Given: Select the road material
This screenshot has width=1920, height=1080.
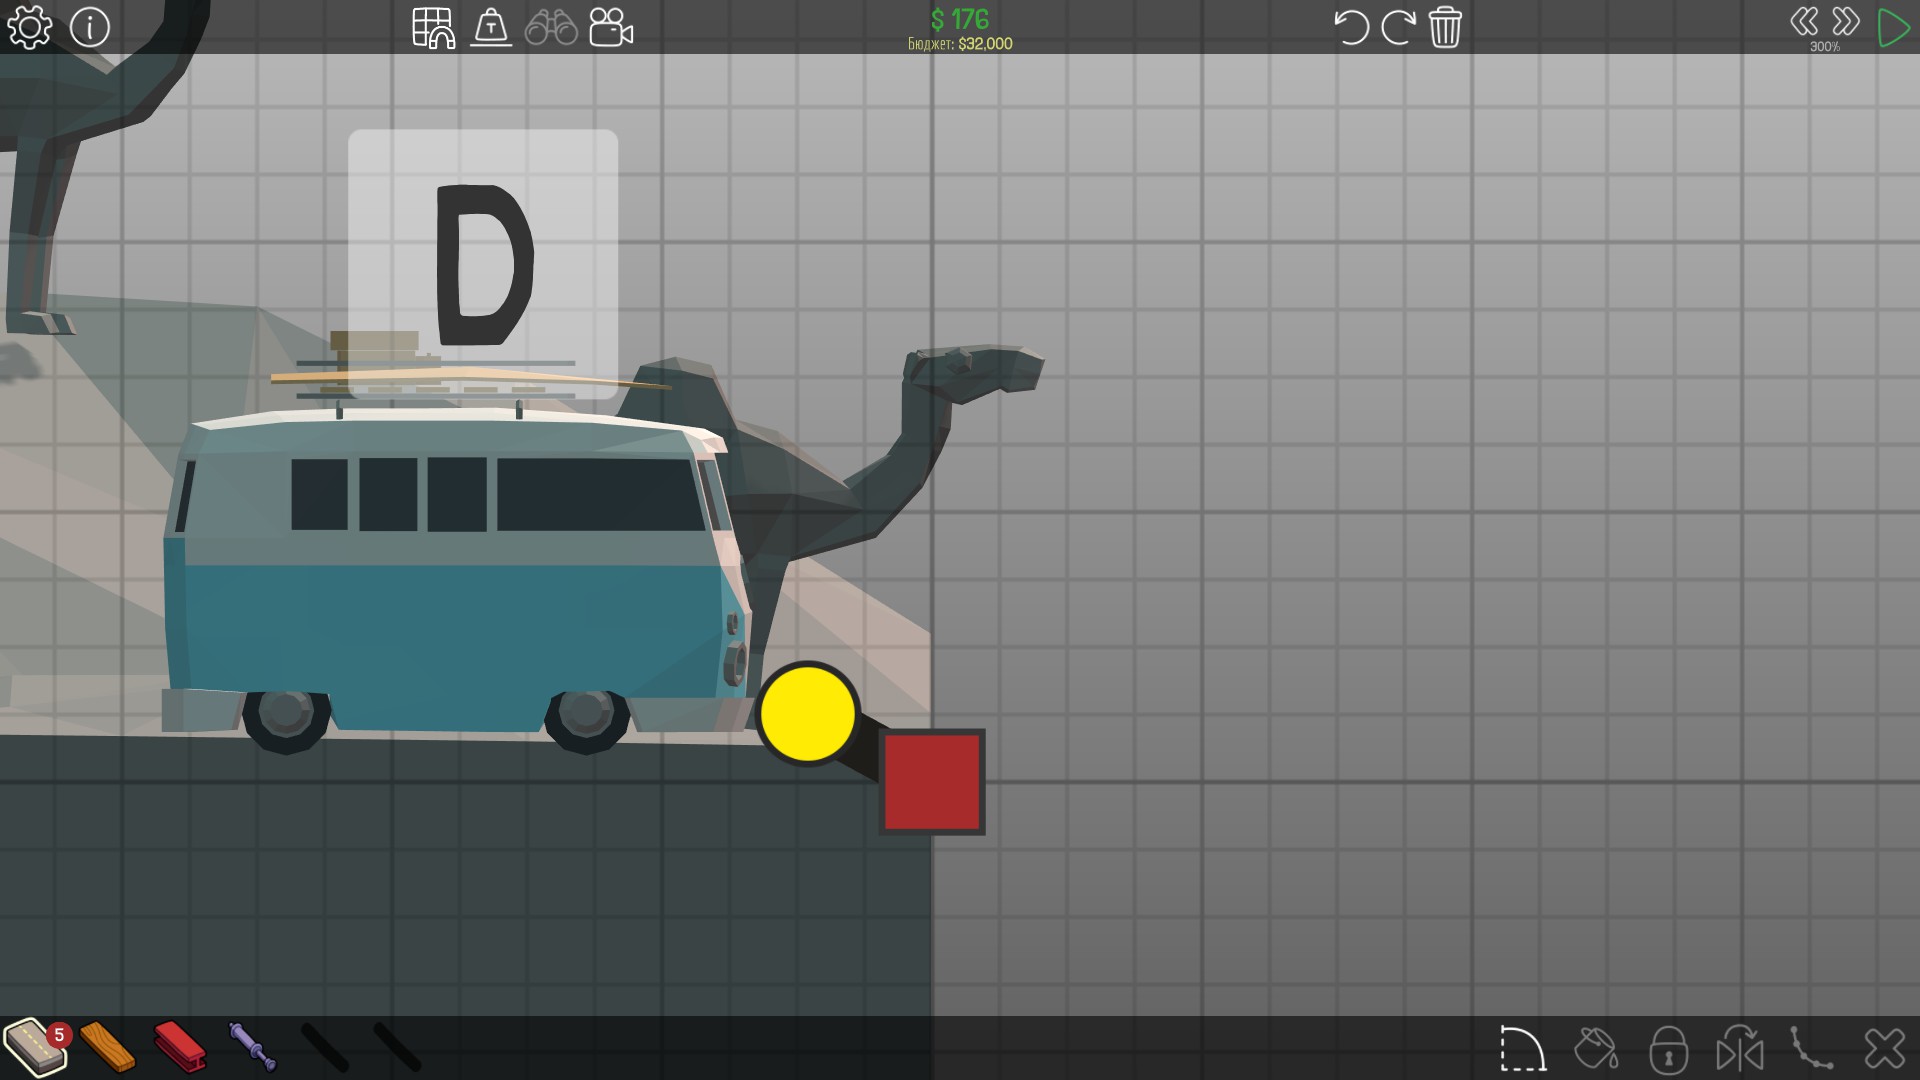Looking at the screenshot, I should [x=35, y=1047].
